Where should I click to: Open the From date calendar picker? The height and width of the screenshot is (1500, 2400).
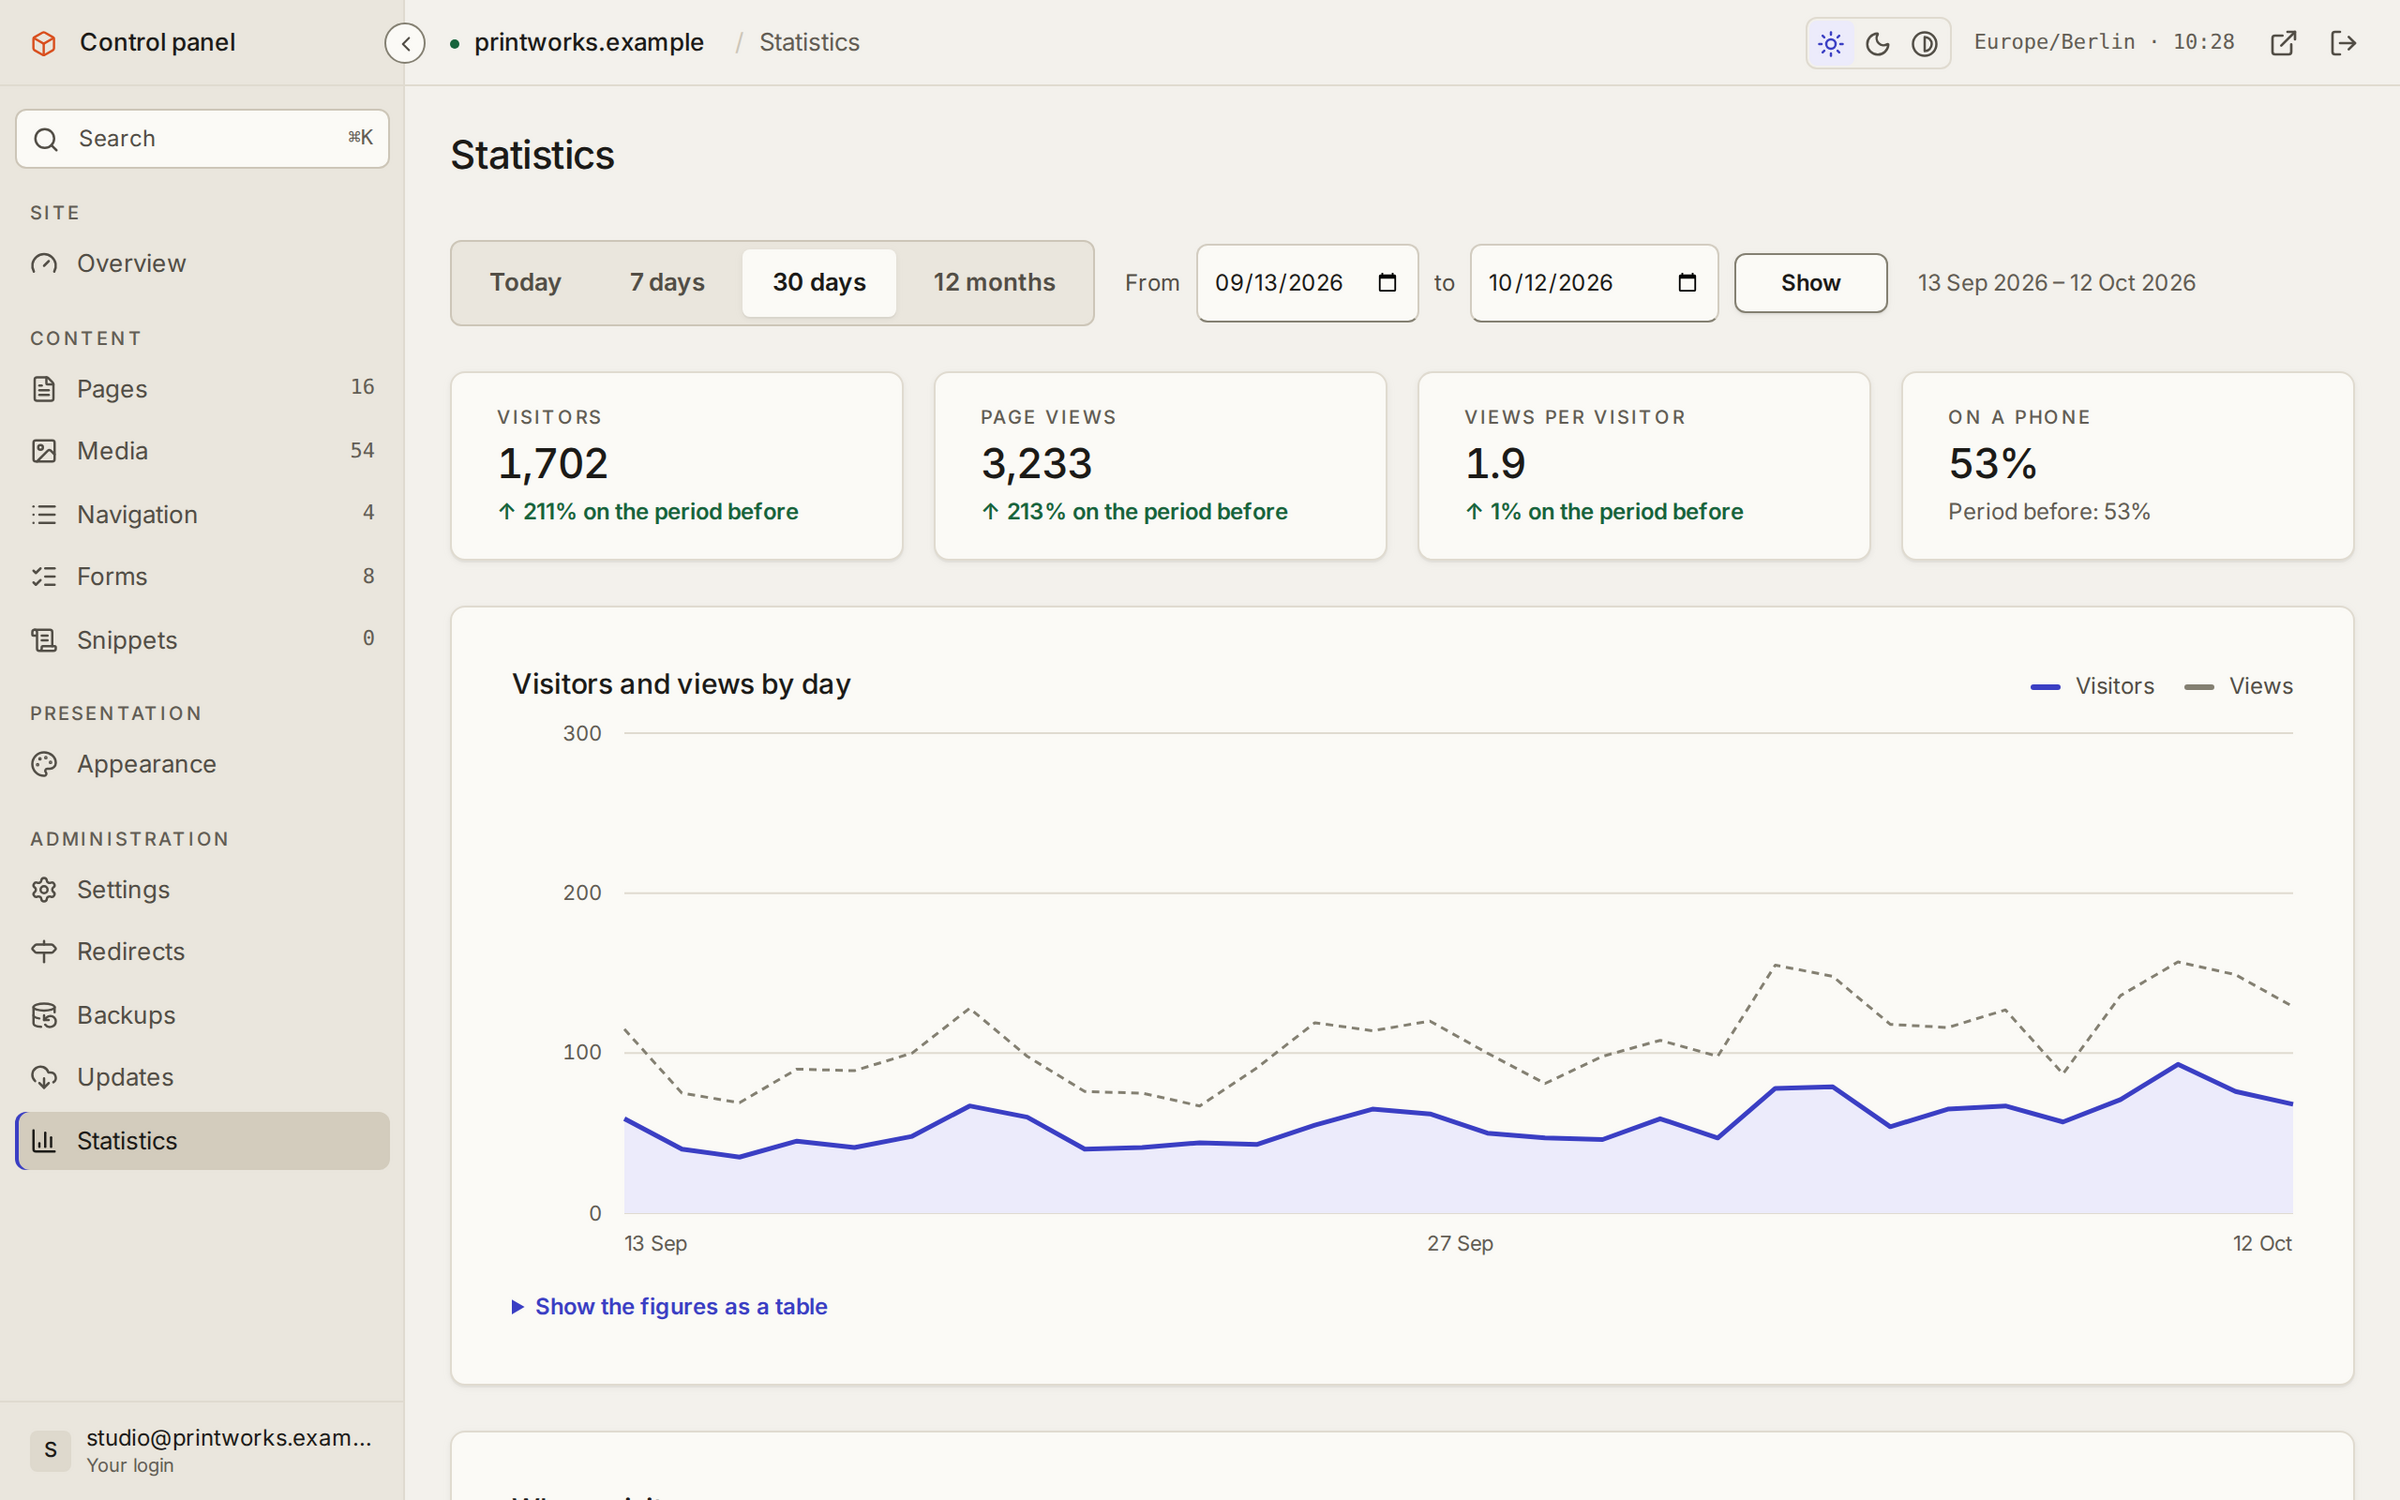pyautogui.click(x=1387, y=283)
